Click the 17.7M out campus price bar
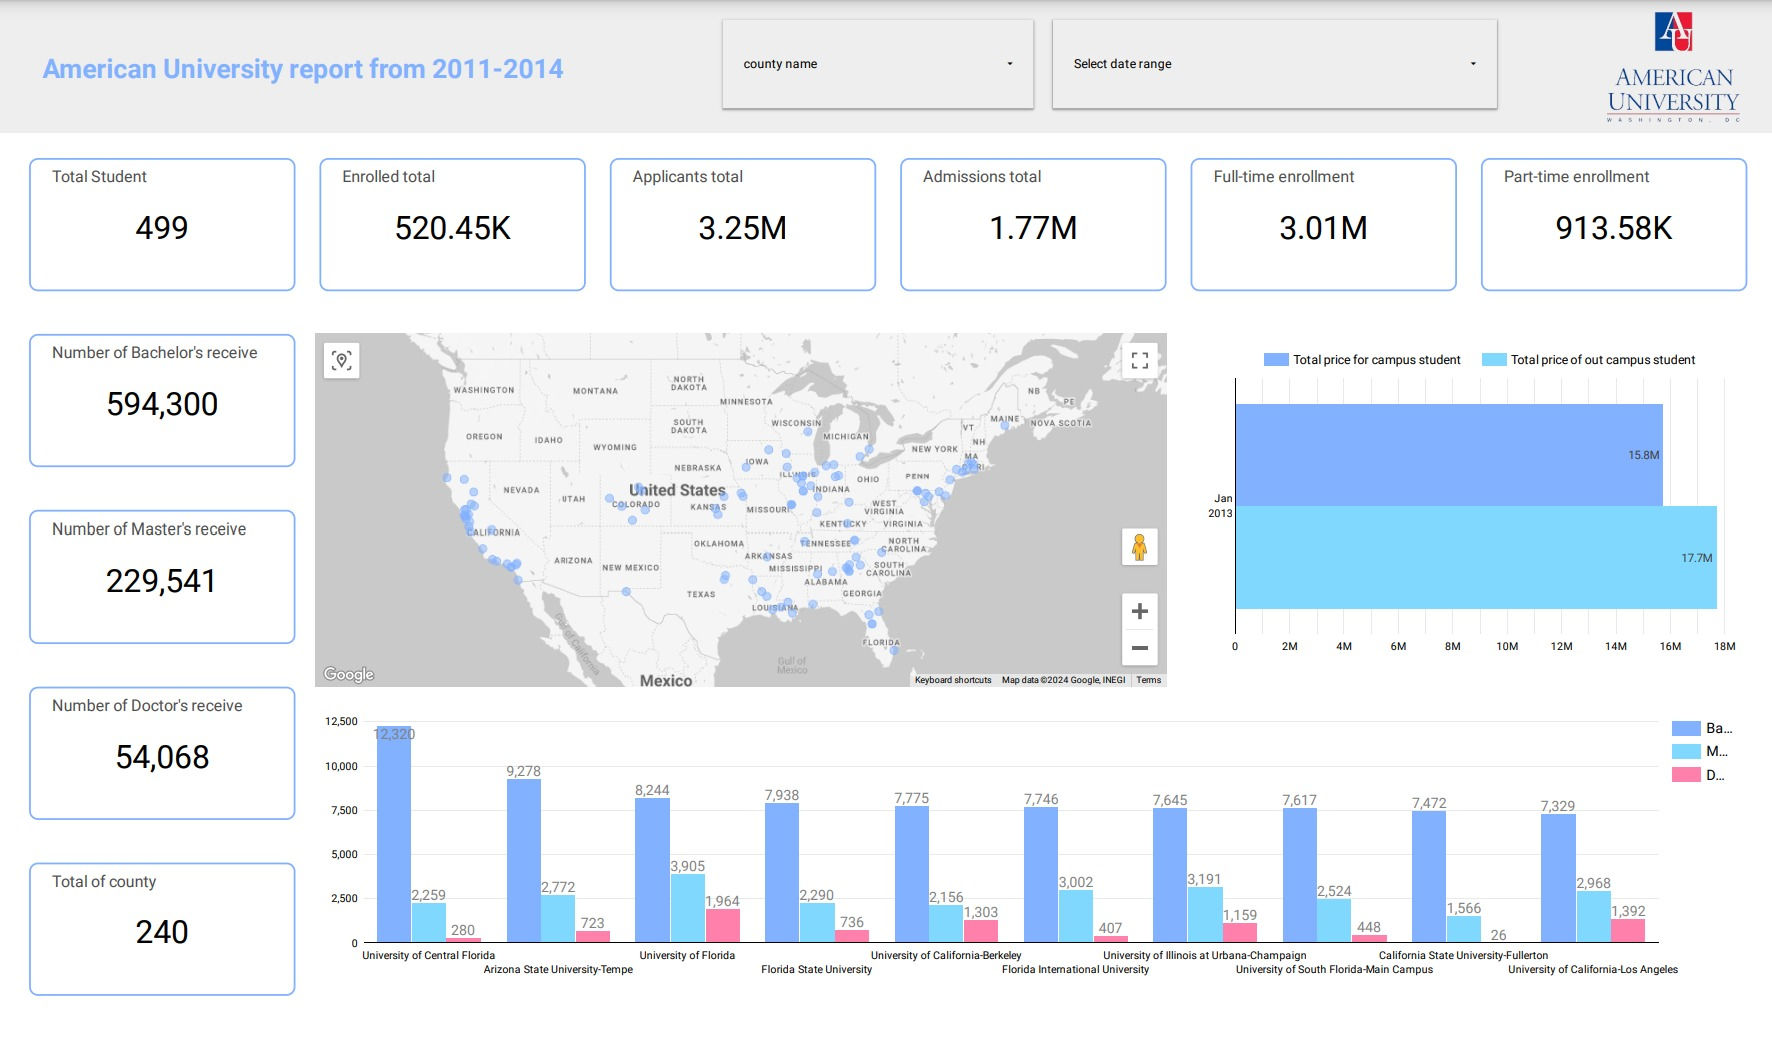1772x1062 pixels. pyautogui.click(x=1476, y=558)
